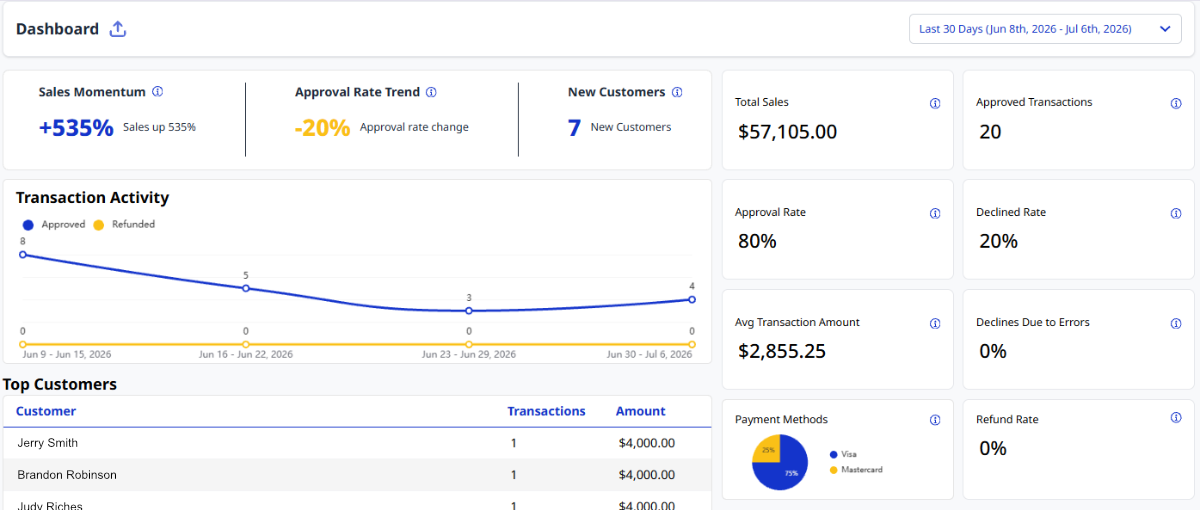Click the info icon on Avg Transaction Amount card
1200x510 pixels.
tap(935, 323)
